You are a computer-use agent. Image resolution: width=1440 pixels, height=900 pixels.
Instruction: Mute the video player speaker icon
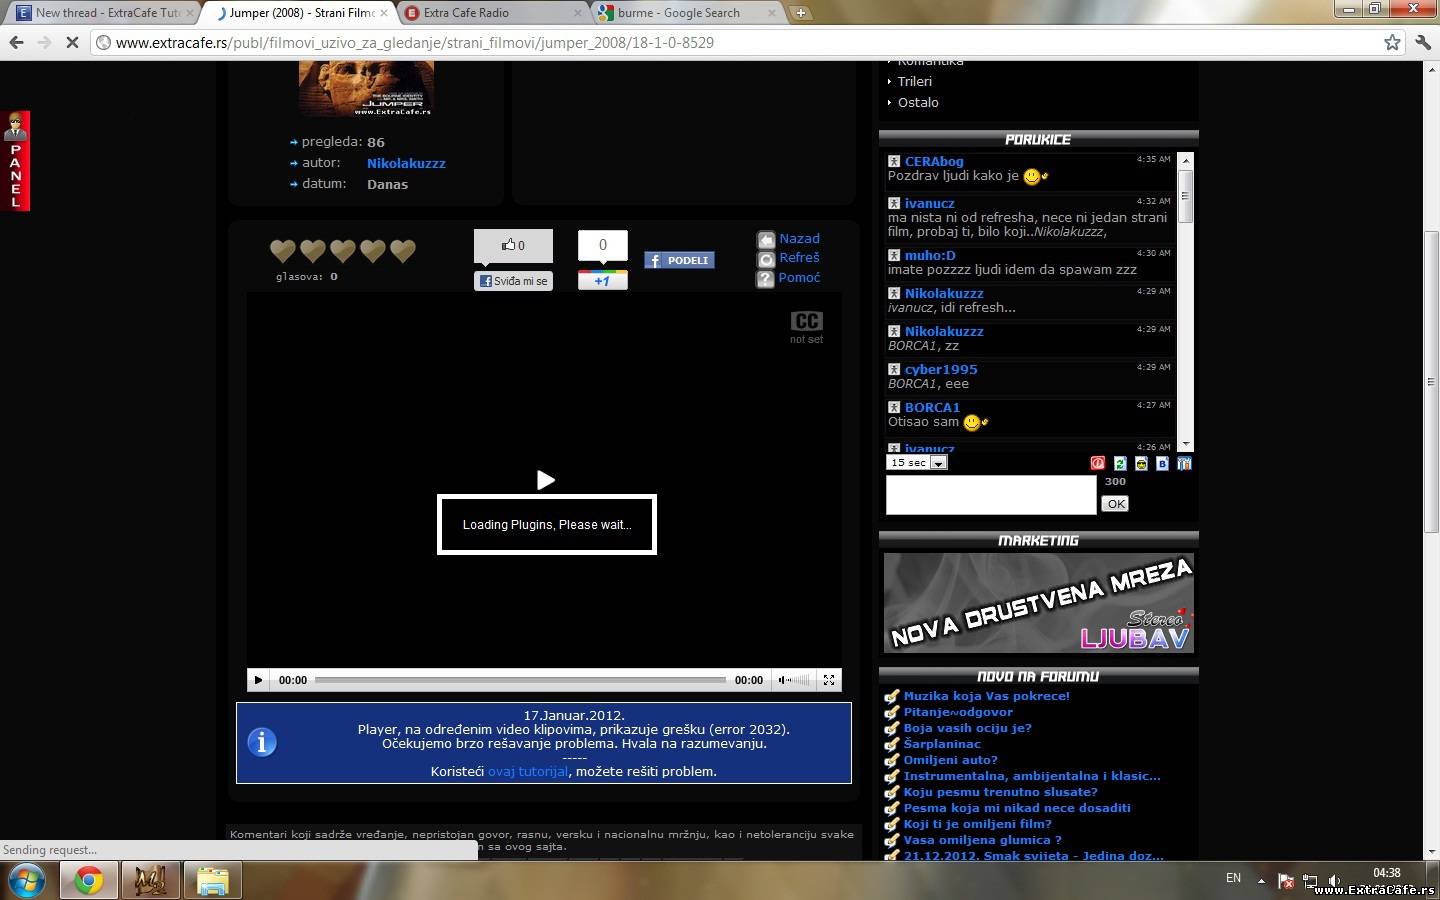click(785, 680)
